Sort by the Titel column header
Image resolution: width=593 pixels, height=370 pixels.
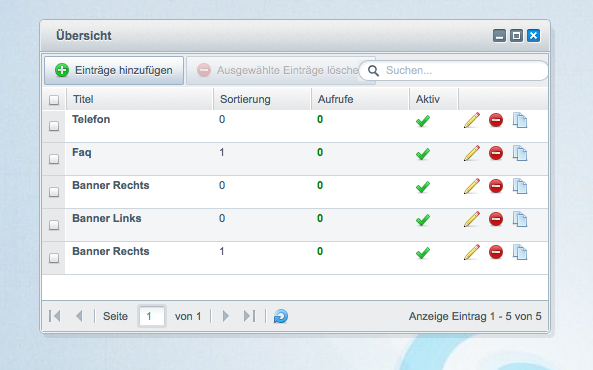(140, 99)
